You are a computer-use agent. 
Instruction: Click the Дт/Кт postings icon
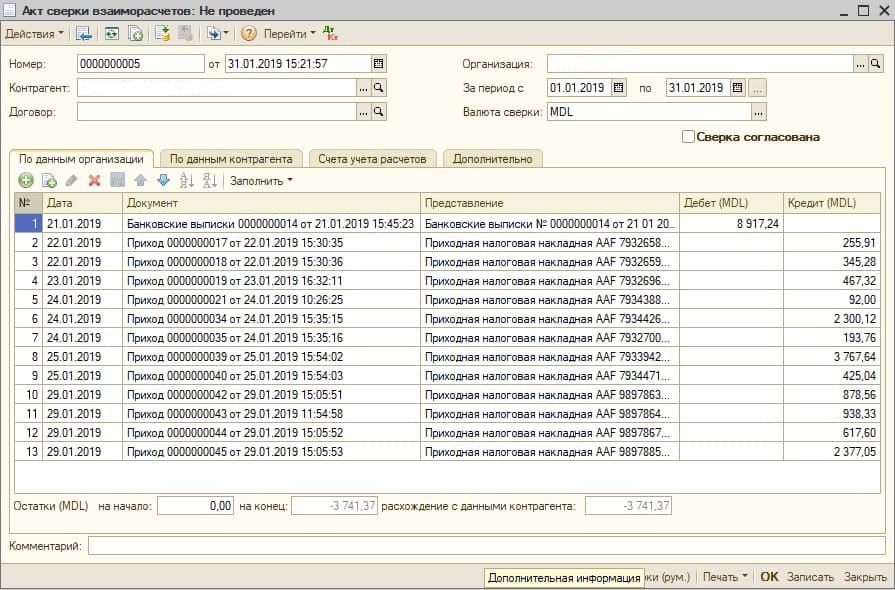tap(330, 34)
